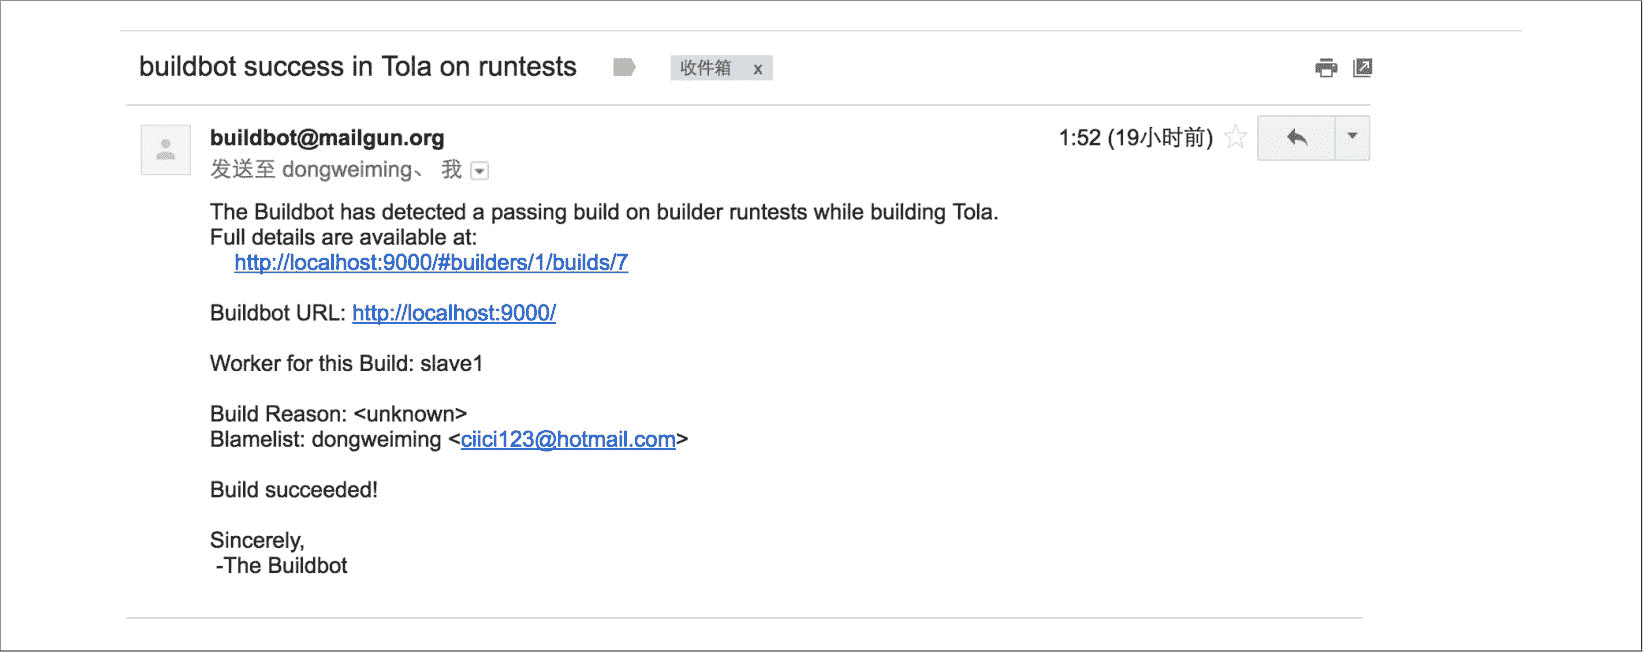Click the importance marker next to subject

click(624, 67)
